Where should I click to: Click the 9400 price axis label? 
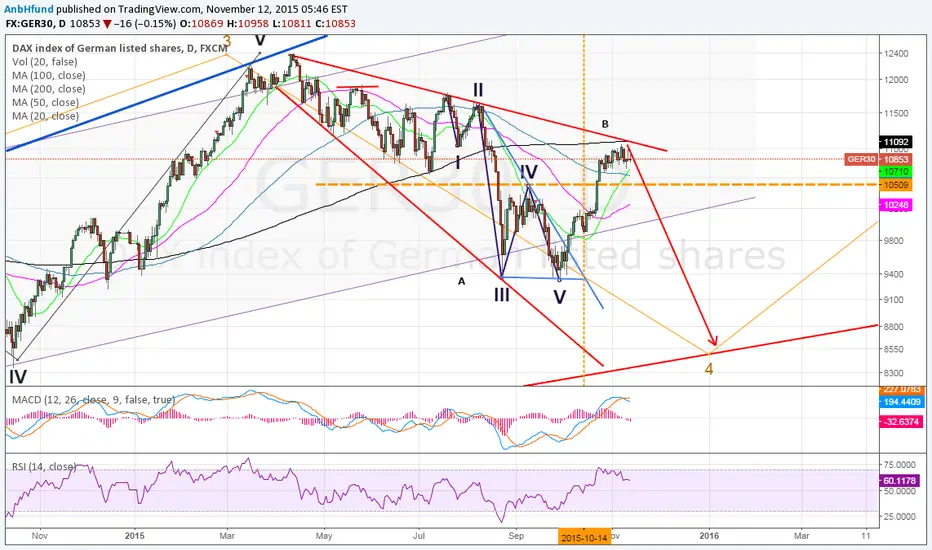[896, 274]
